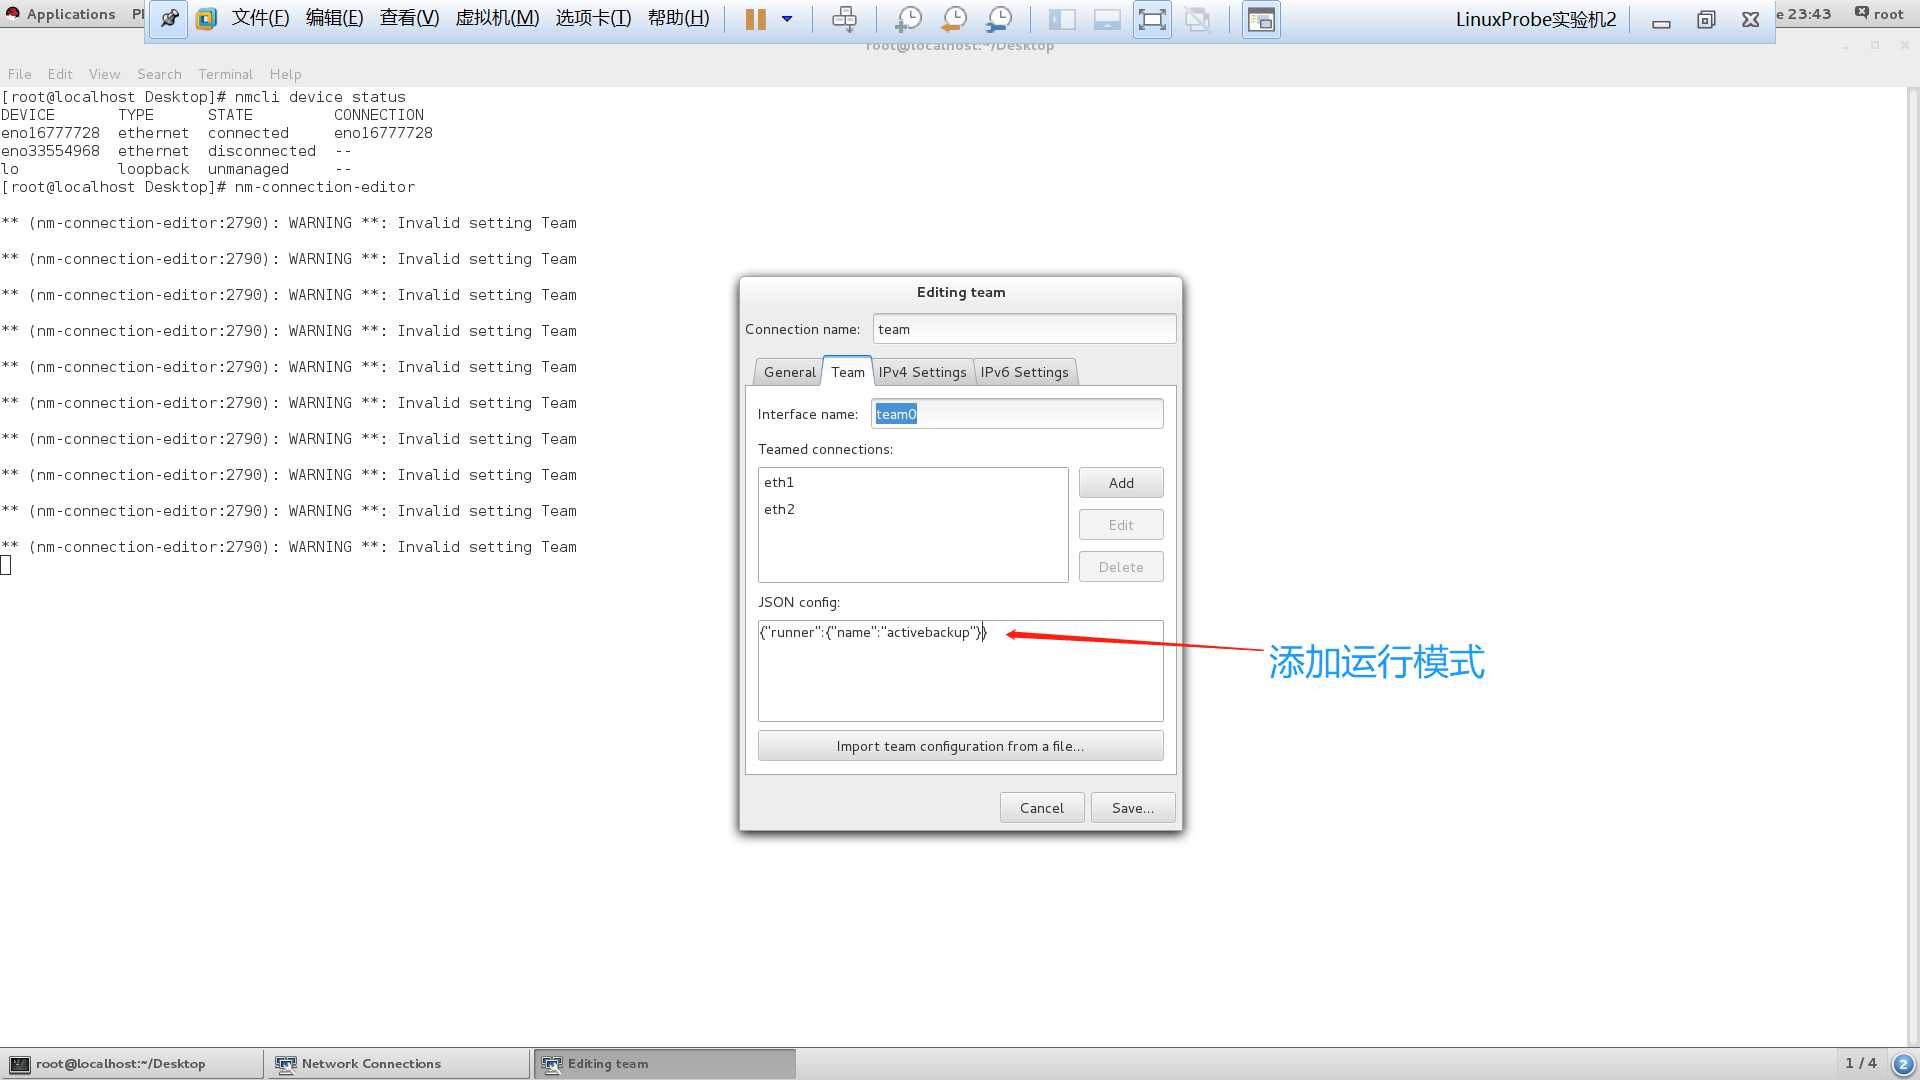
Task: Click Delete button for teamed connection
Action: [x=1120, y=566]
